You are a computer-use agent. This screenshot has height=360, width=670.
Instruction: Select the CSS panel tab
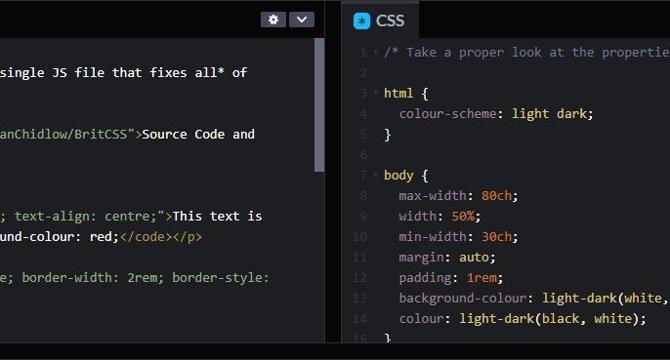coord(379,20)
